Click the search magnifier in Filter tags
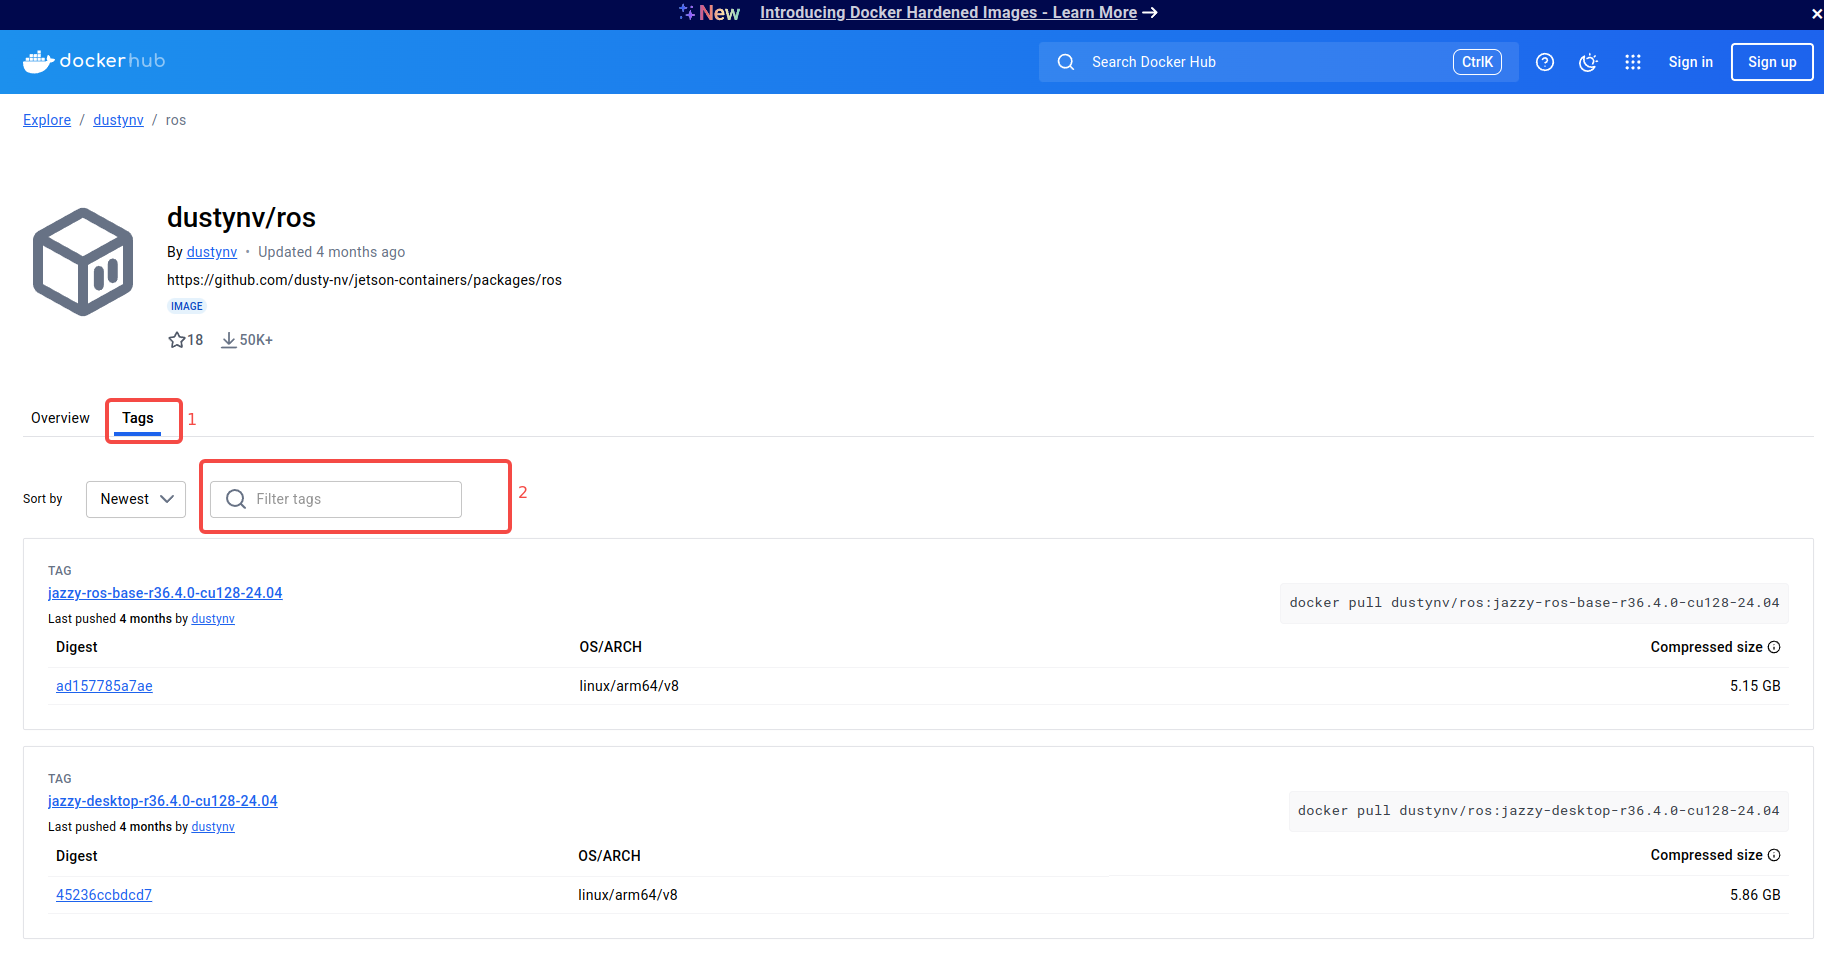1824x954 pixels. [x=236, y=498]
